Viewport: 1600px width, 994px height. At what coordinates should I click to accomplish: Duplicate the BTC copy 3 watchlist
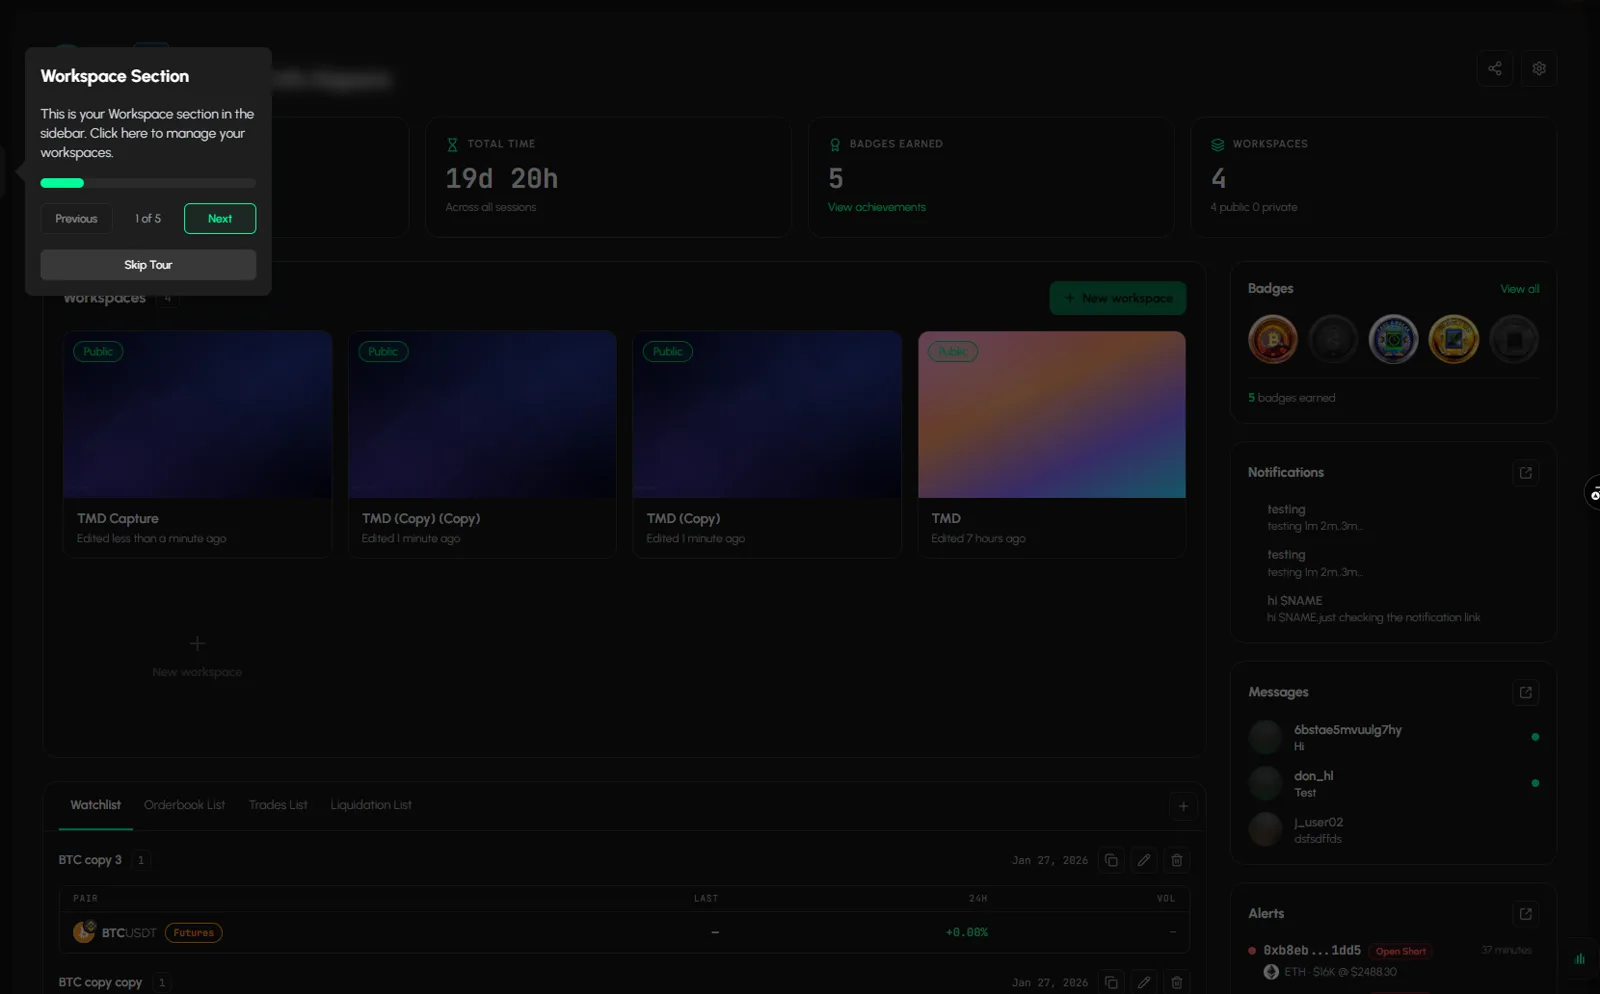[1111, 861]
